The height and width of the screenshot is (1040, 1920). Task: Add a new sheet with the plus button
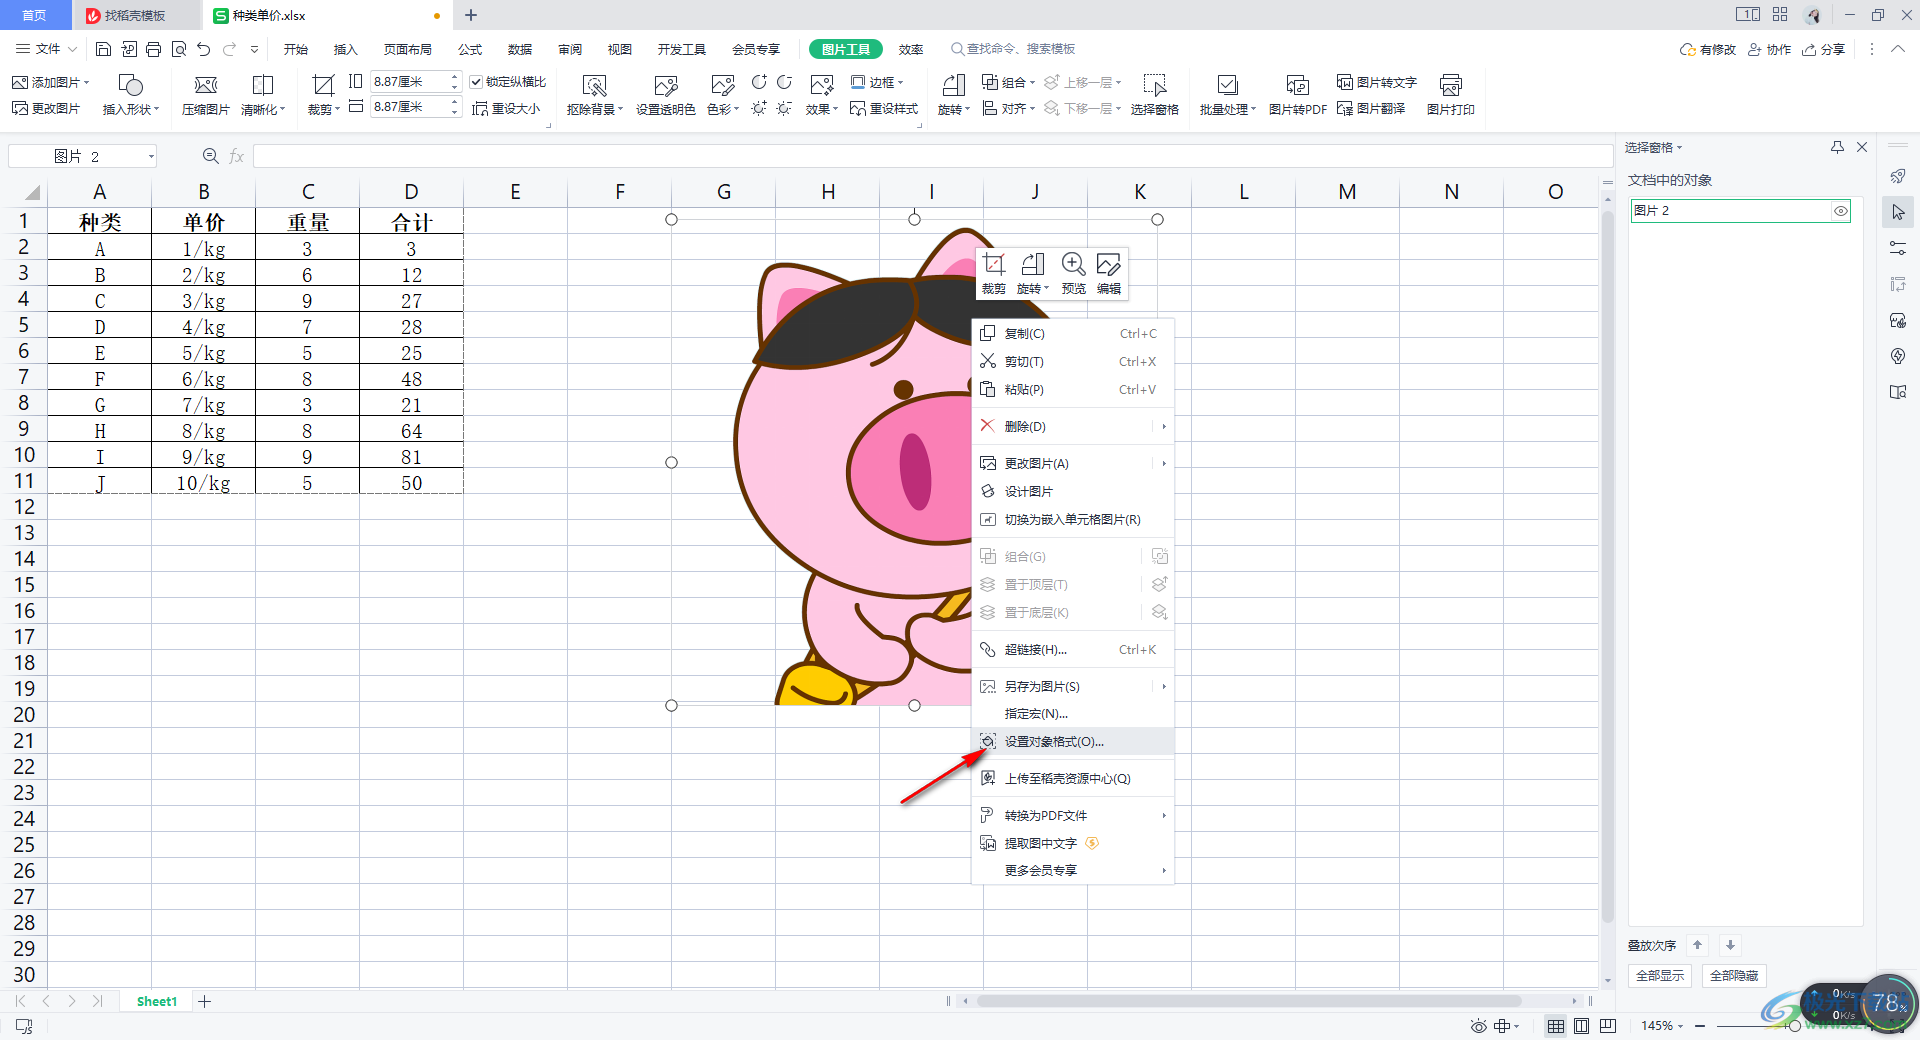pyautogui.click(x=205, y=1001)
